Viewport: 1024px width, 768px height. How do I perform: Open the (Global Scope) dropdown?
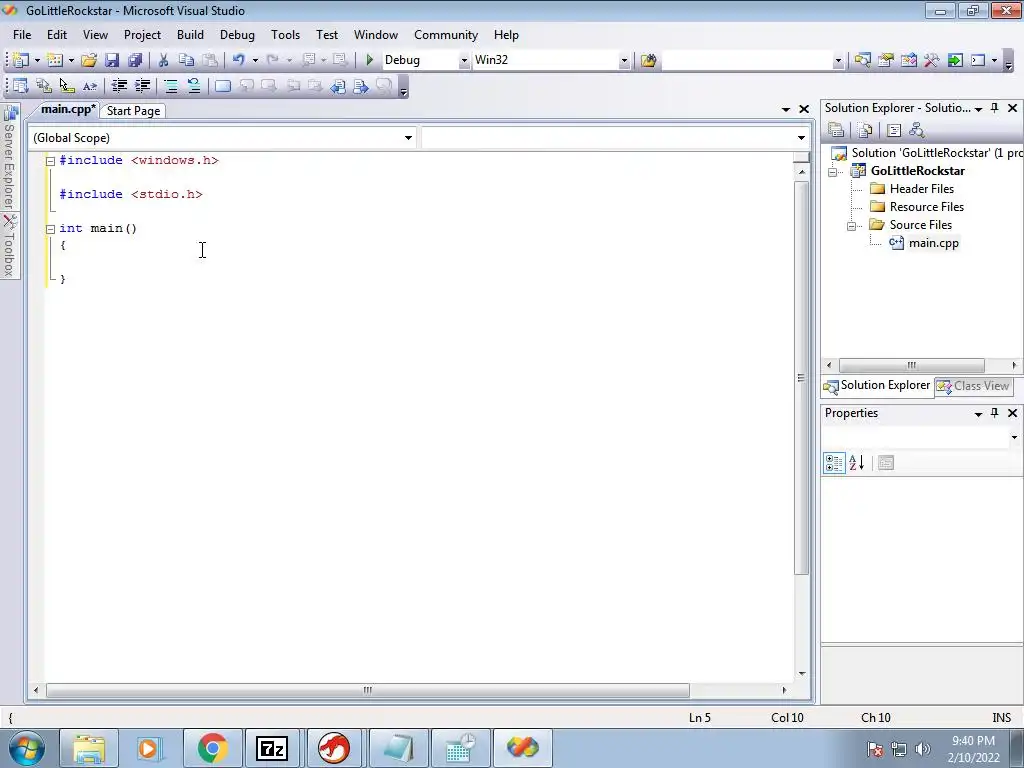tap(408, 138)
